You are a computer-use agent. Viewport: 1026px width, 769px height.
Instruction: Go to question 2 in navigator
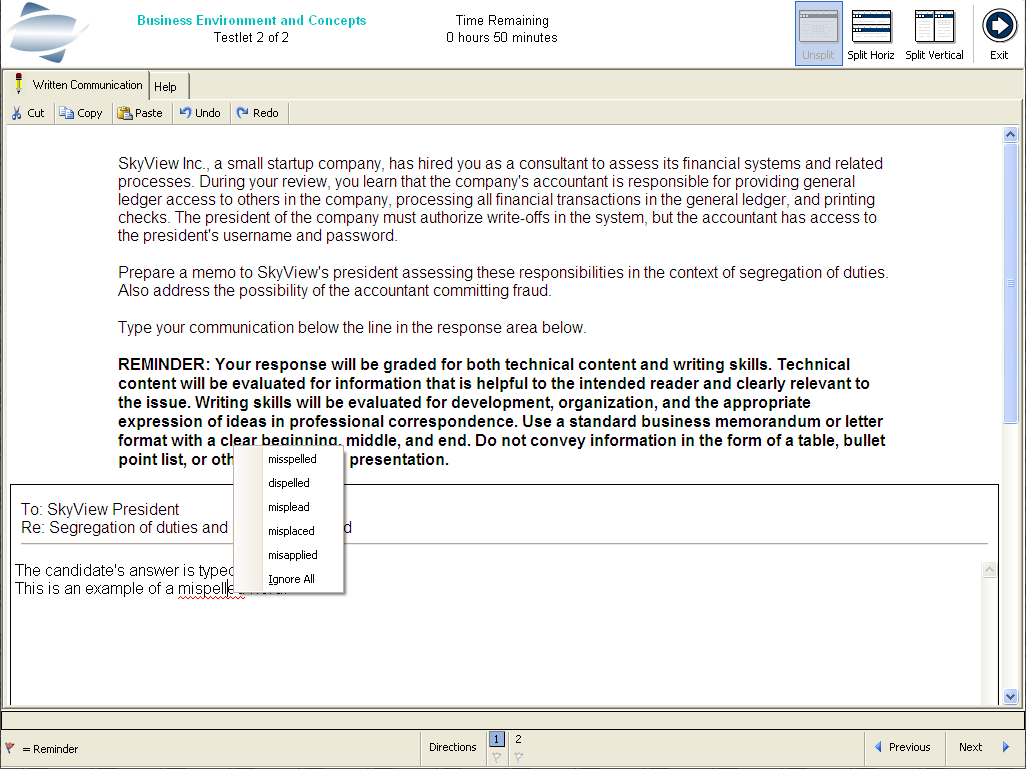click(518, 739)
